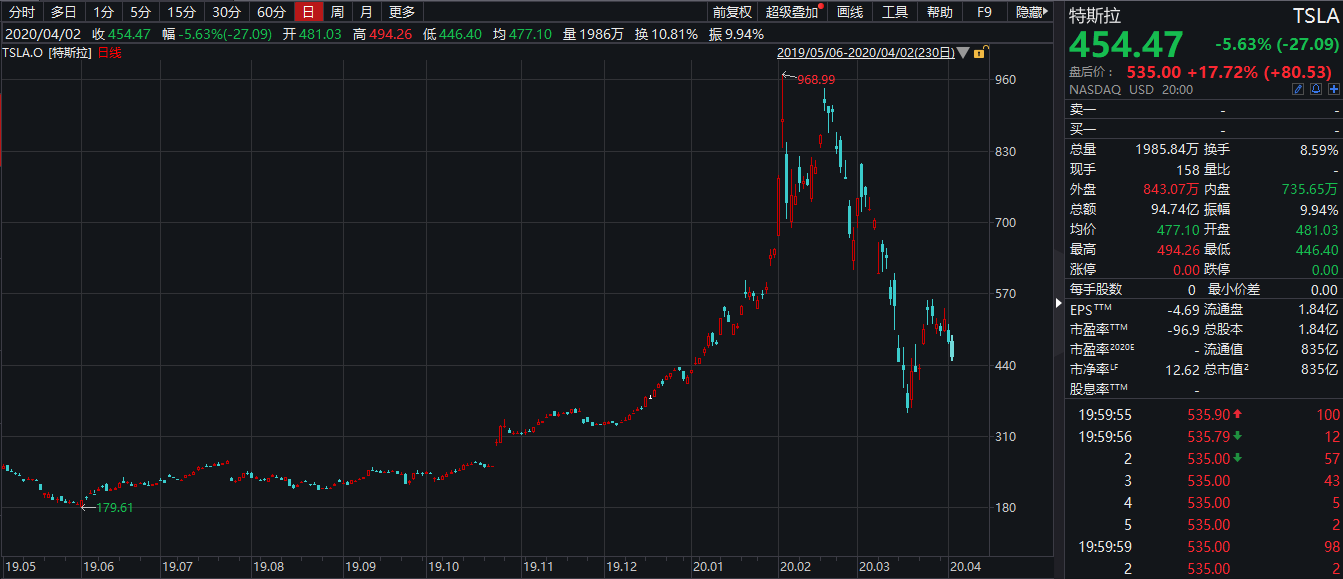Open the 工具 tools menu
Viewport: 1343px width, 579px height.
click(x=896, y=12)
